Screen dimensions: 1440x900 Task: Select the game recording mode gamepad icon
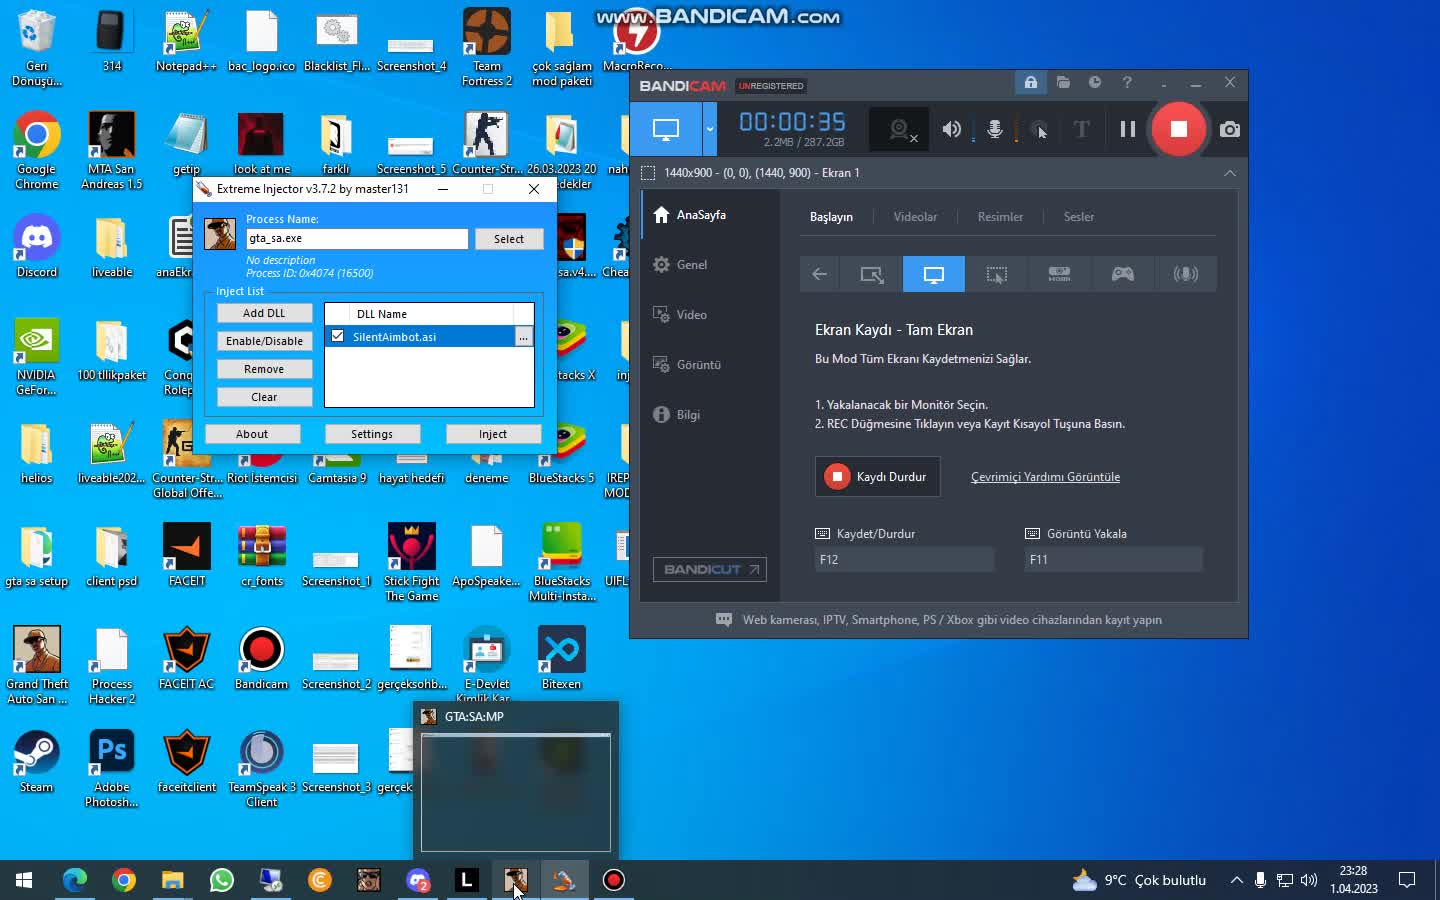1122,274
